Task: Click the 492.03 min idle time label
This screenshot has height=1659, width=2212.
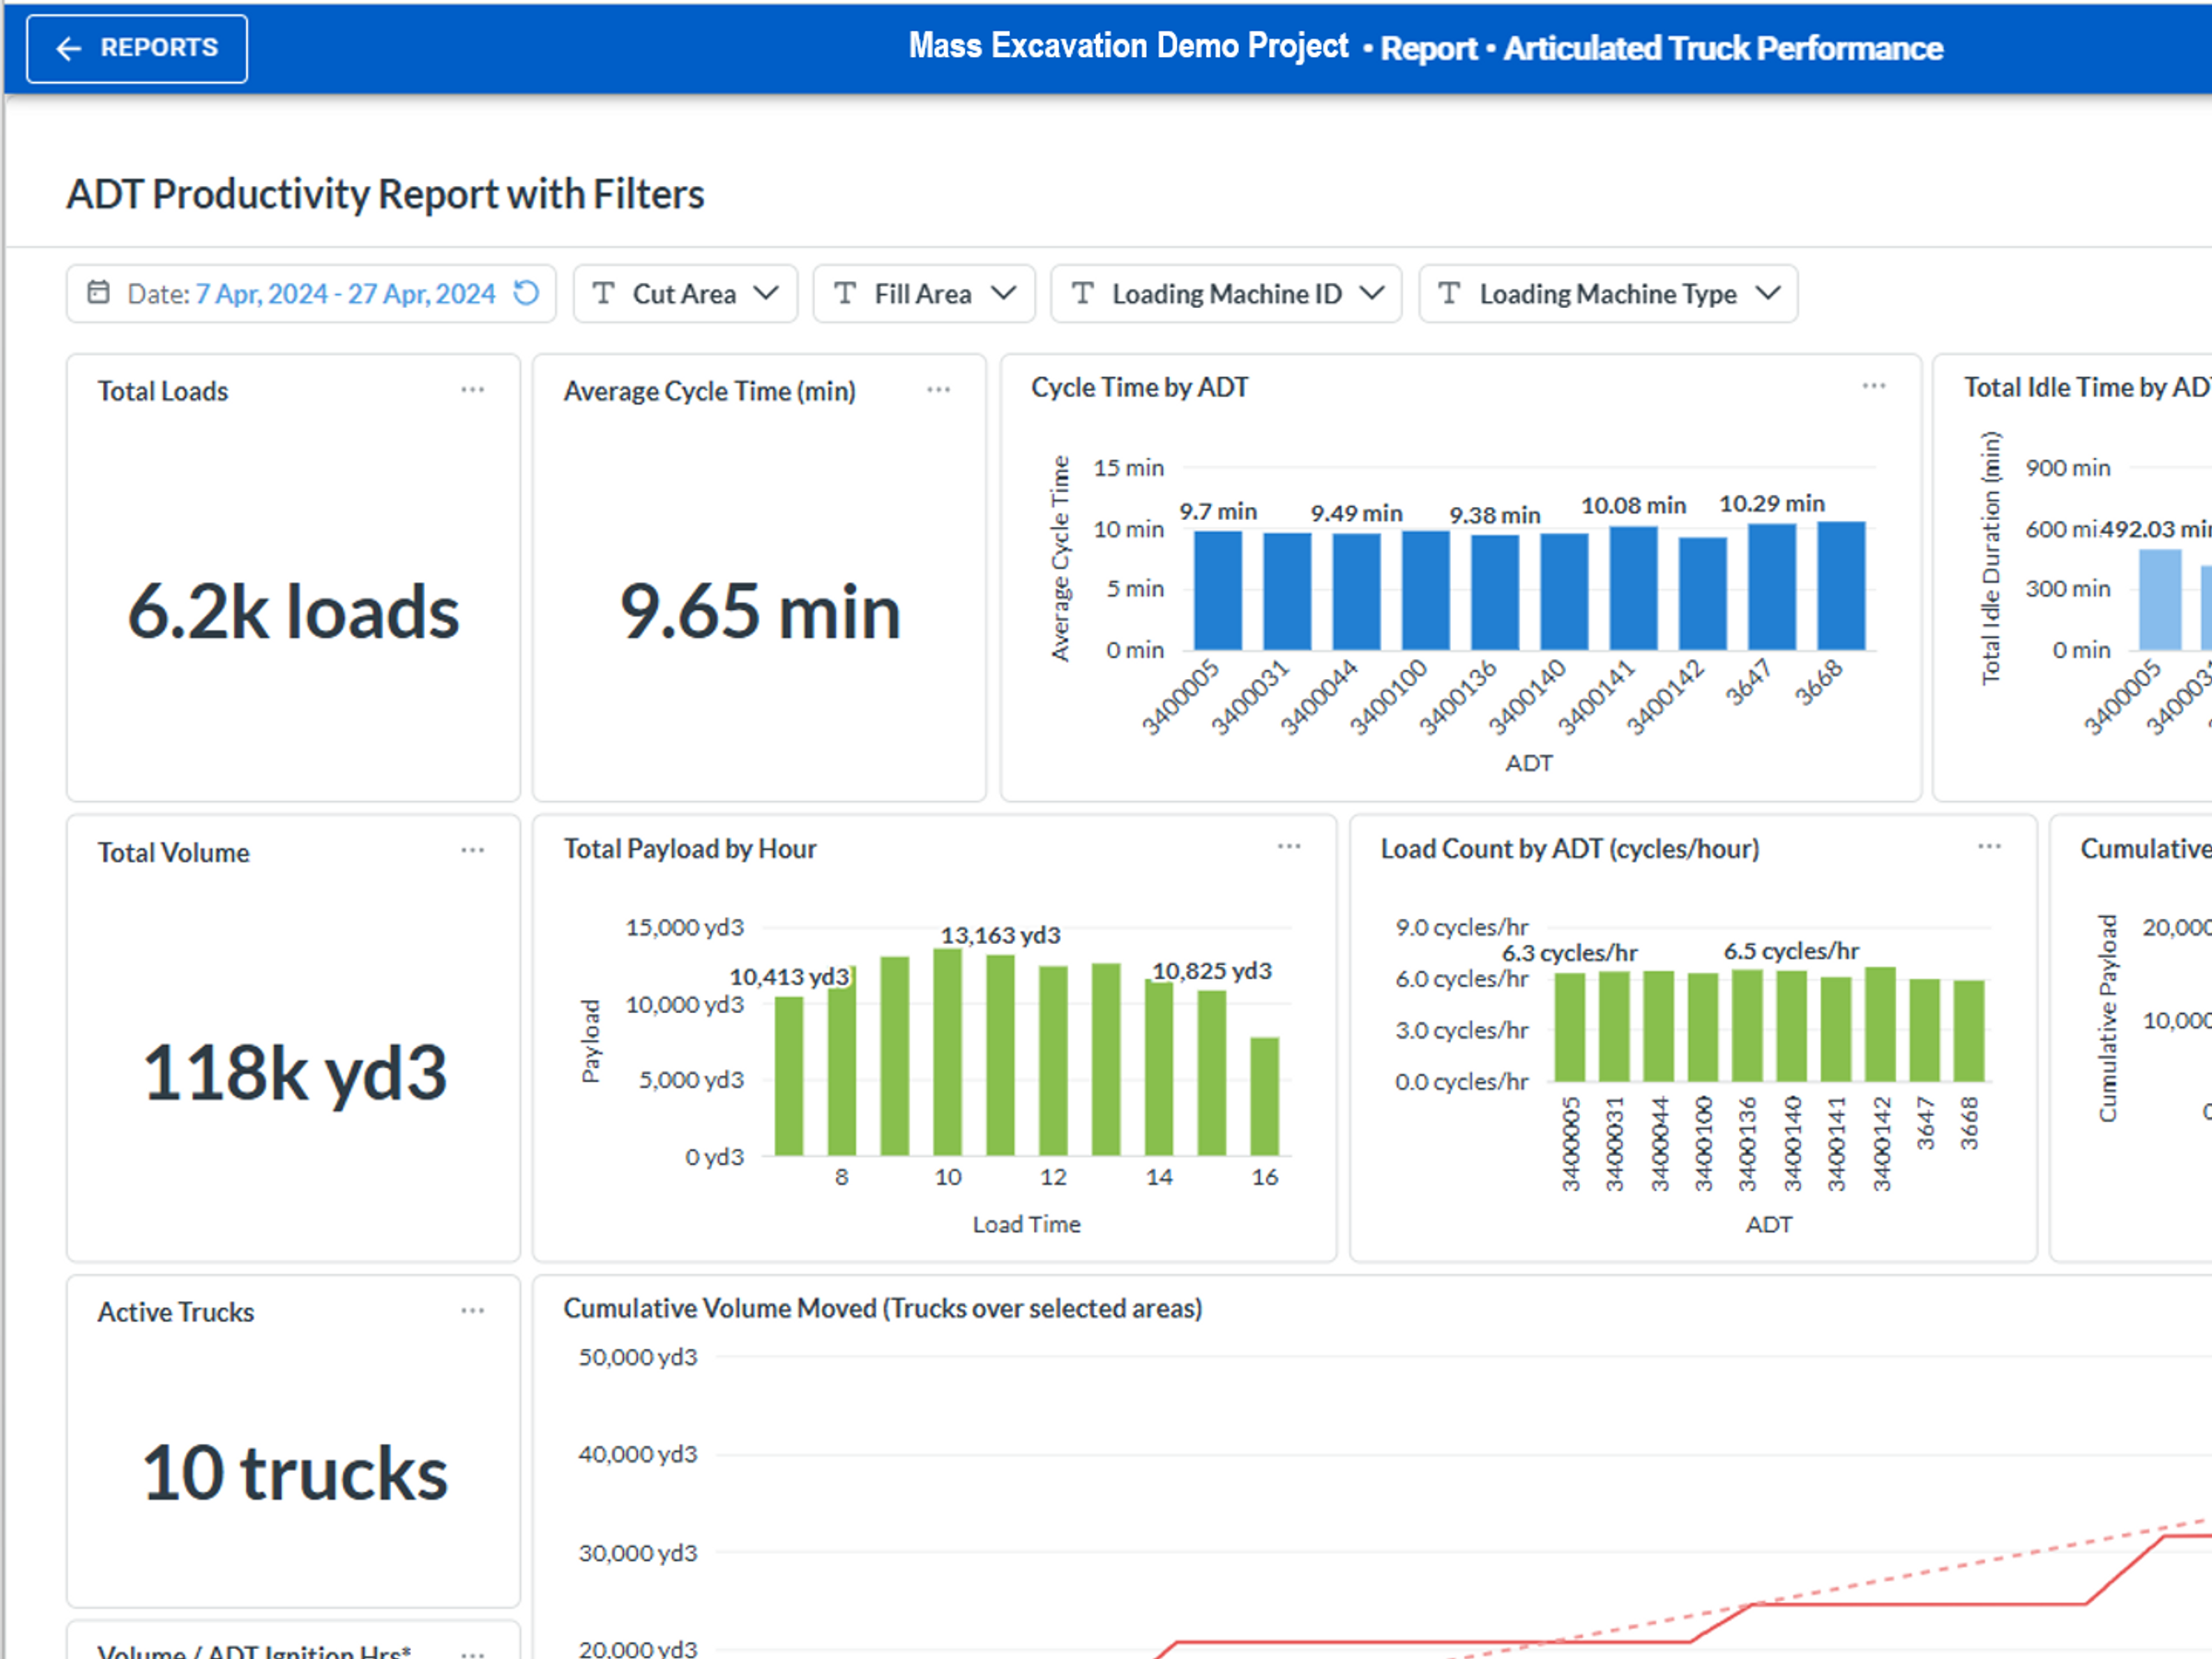Action: [x=2155, y=528]
